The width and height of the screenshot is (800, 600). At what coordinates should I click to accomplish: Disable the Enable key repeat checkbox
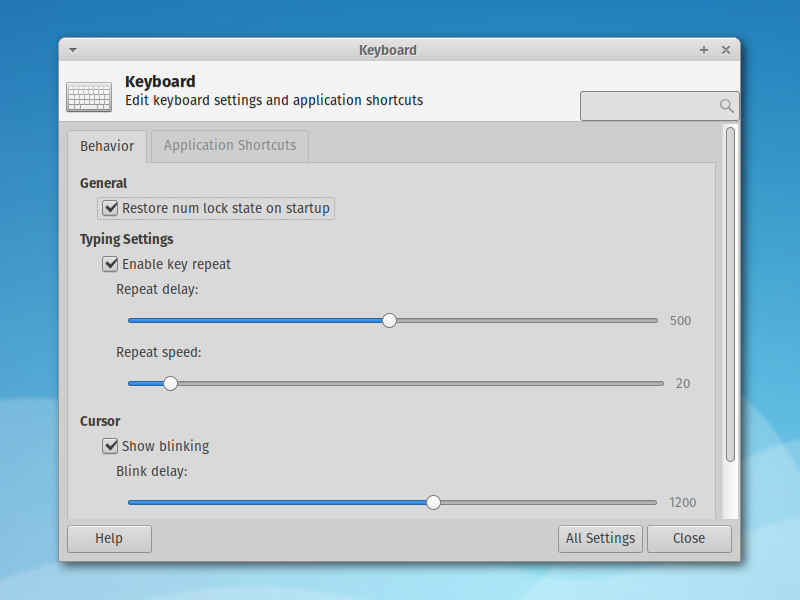[x=110, y=264]
